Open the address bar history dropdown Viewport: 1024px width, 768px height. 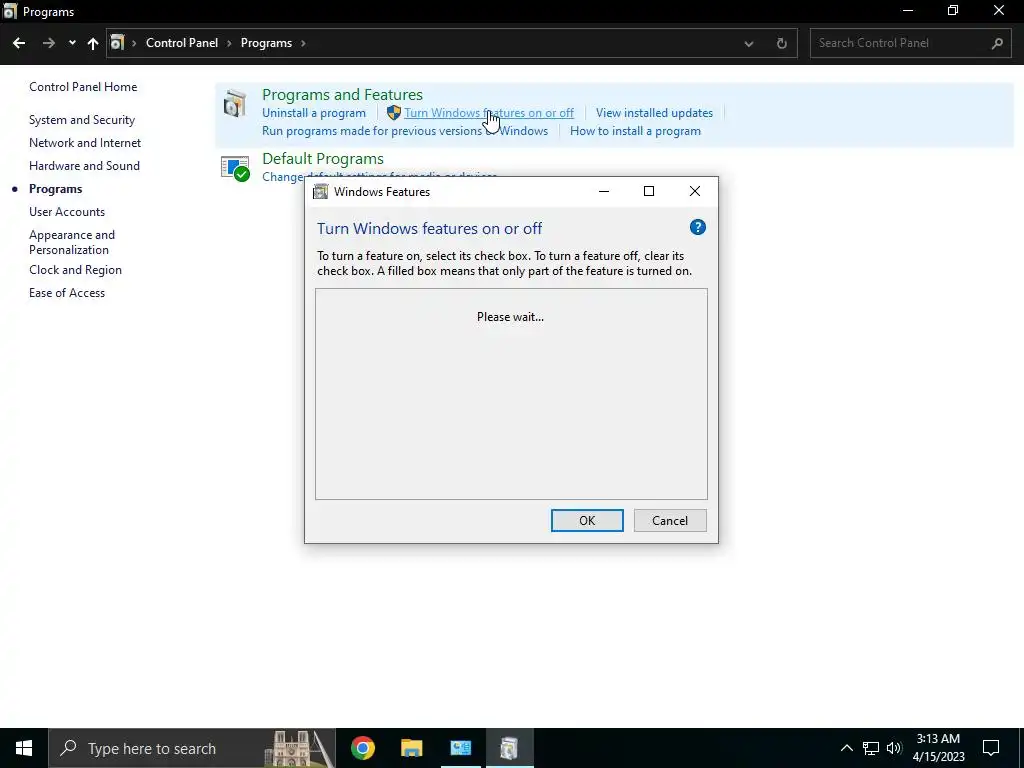click(748, 44)
